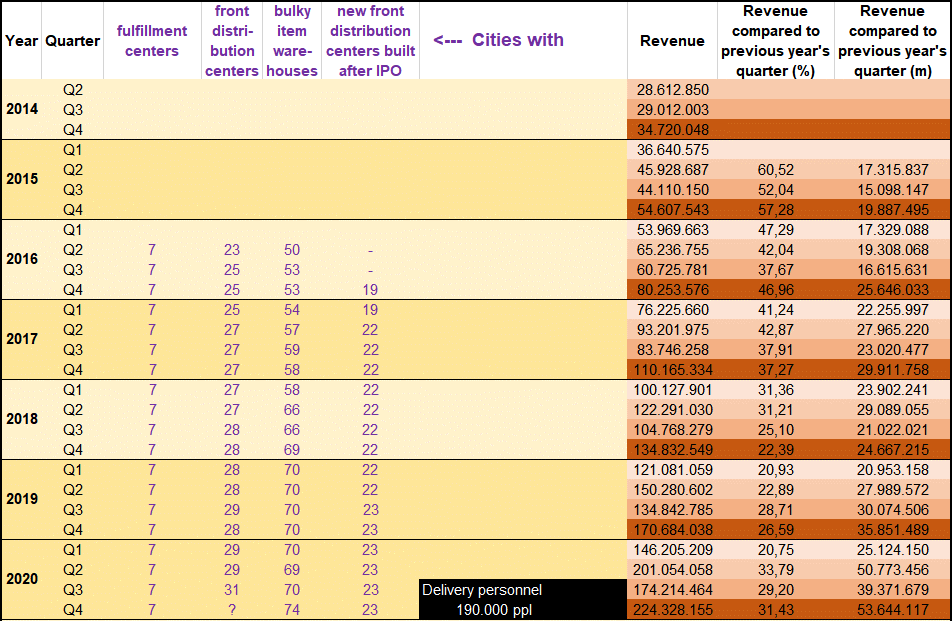Click bulky warehouses value 50
Viewport: 952px width, 621px height.
coord(292,250)
